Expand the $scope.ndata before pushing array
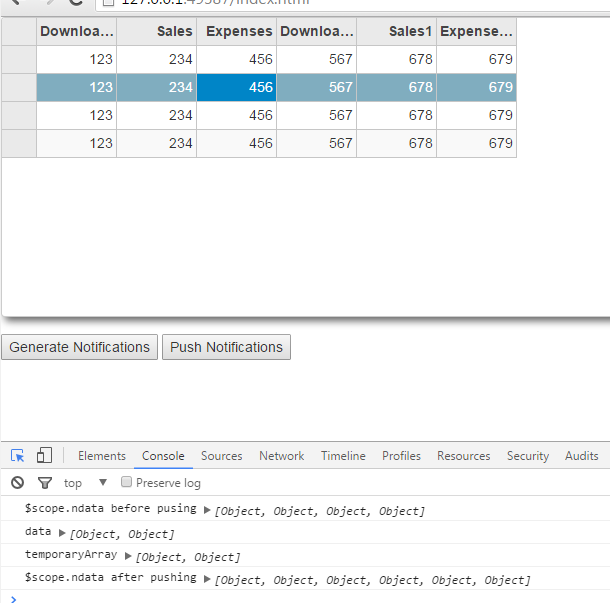This screenshot has width=610, height=603. pos(207,510)
